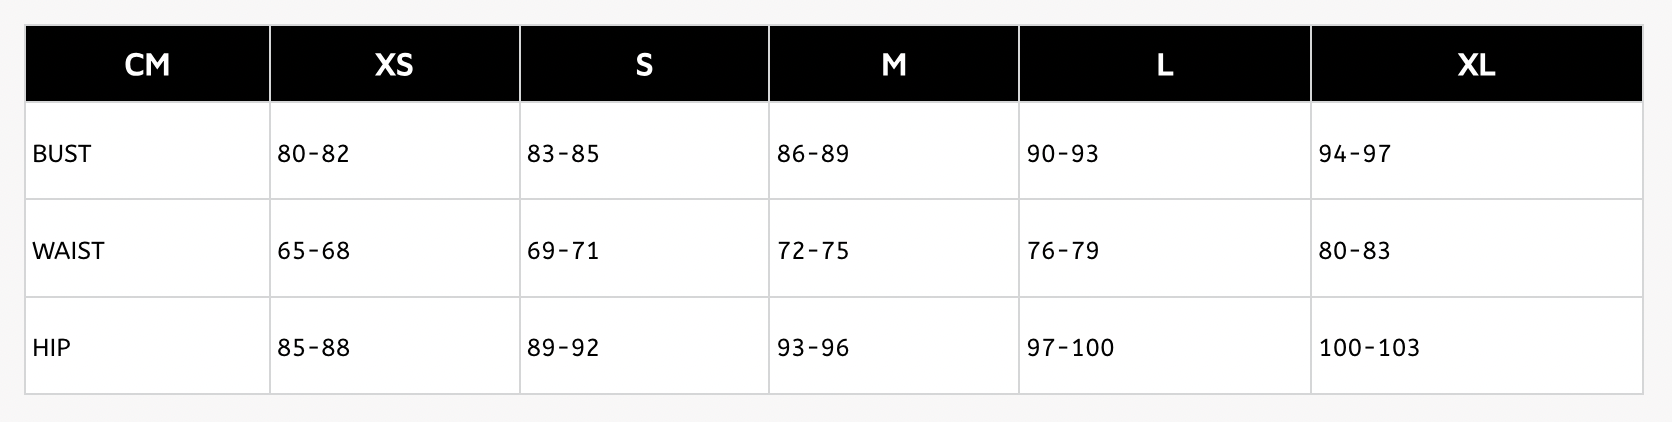The width and height of the screenshot is (1672, 422).
Task: Click the L hip value 97-100
Action: (1070, 348)
